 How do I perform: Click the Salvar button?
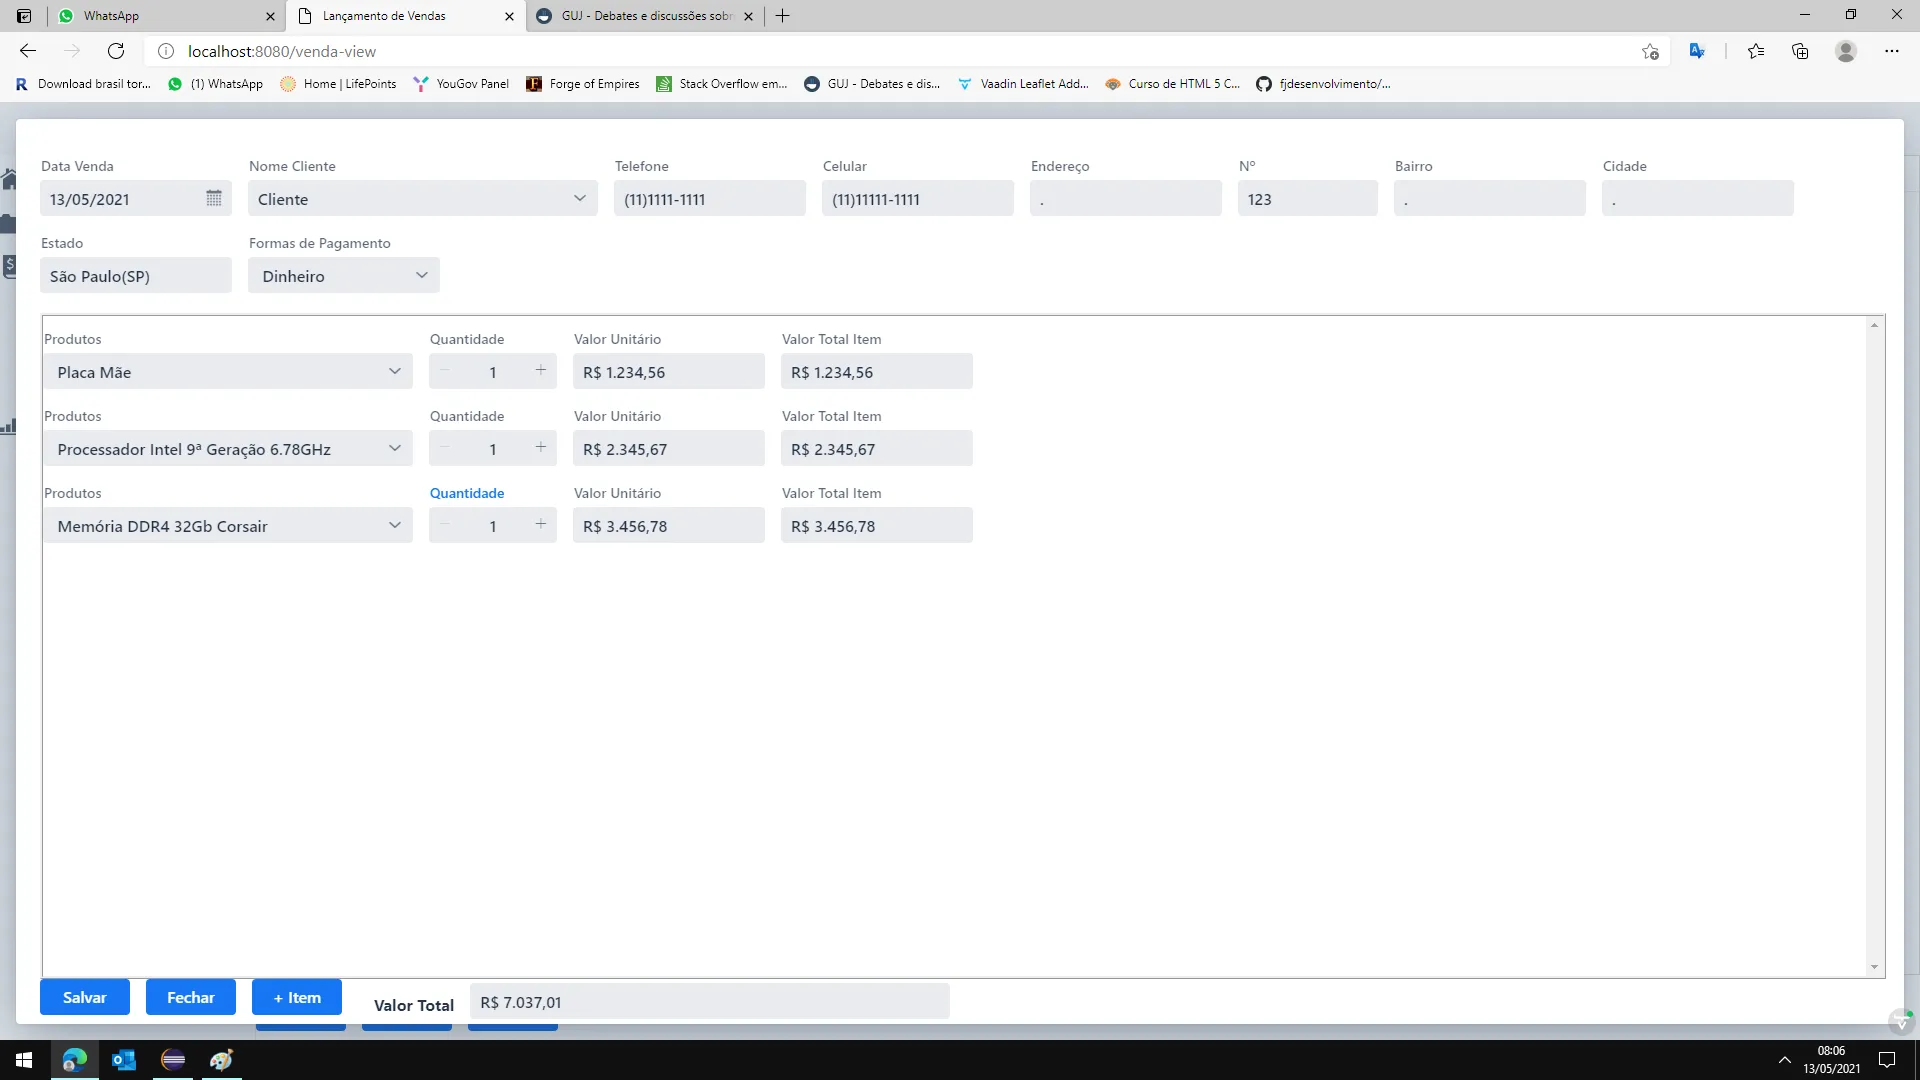[x=85, y=997]
